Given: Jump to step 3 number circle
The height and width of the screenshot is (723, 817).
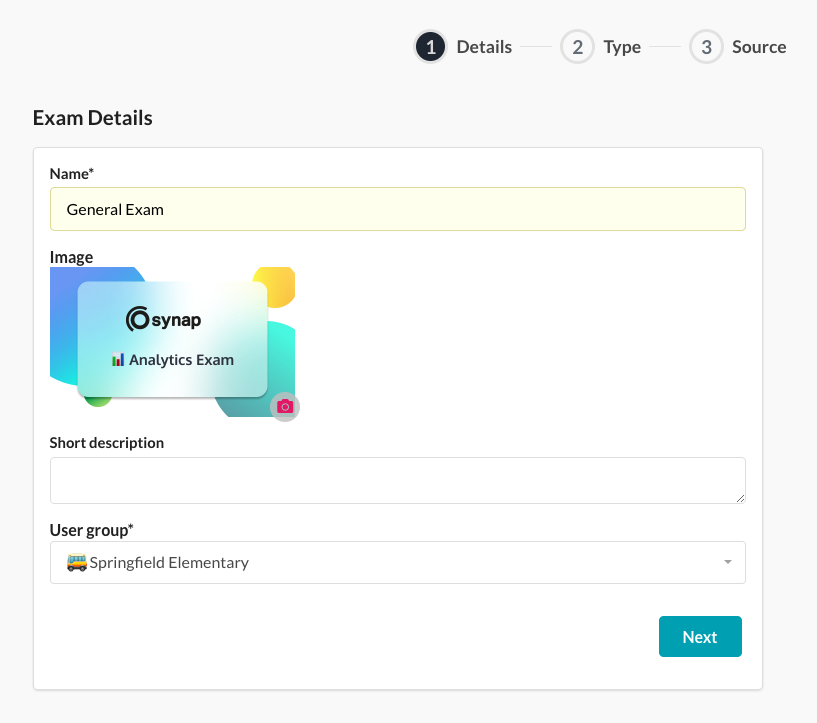Looking at the screenshot, I should pyautogui.click(x=706, y=47).
